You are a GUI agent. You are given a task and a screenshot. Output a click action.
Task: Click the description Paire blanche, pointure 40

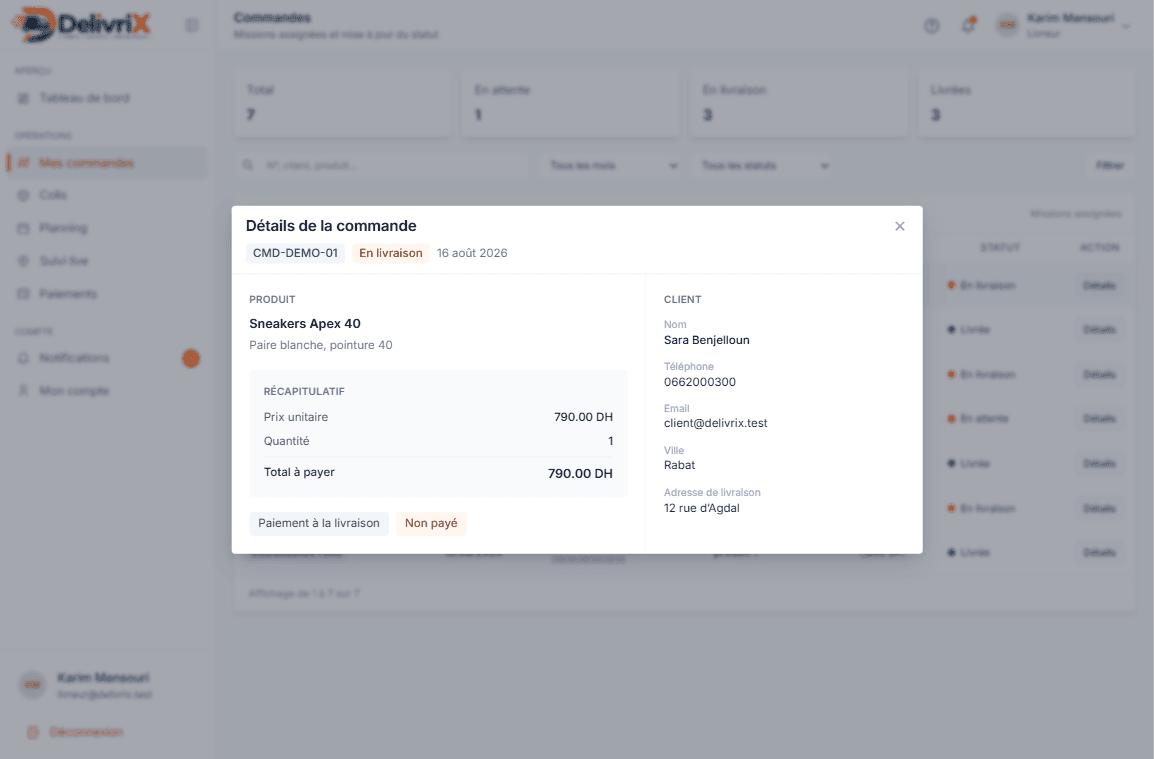(321, 345)
